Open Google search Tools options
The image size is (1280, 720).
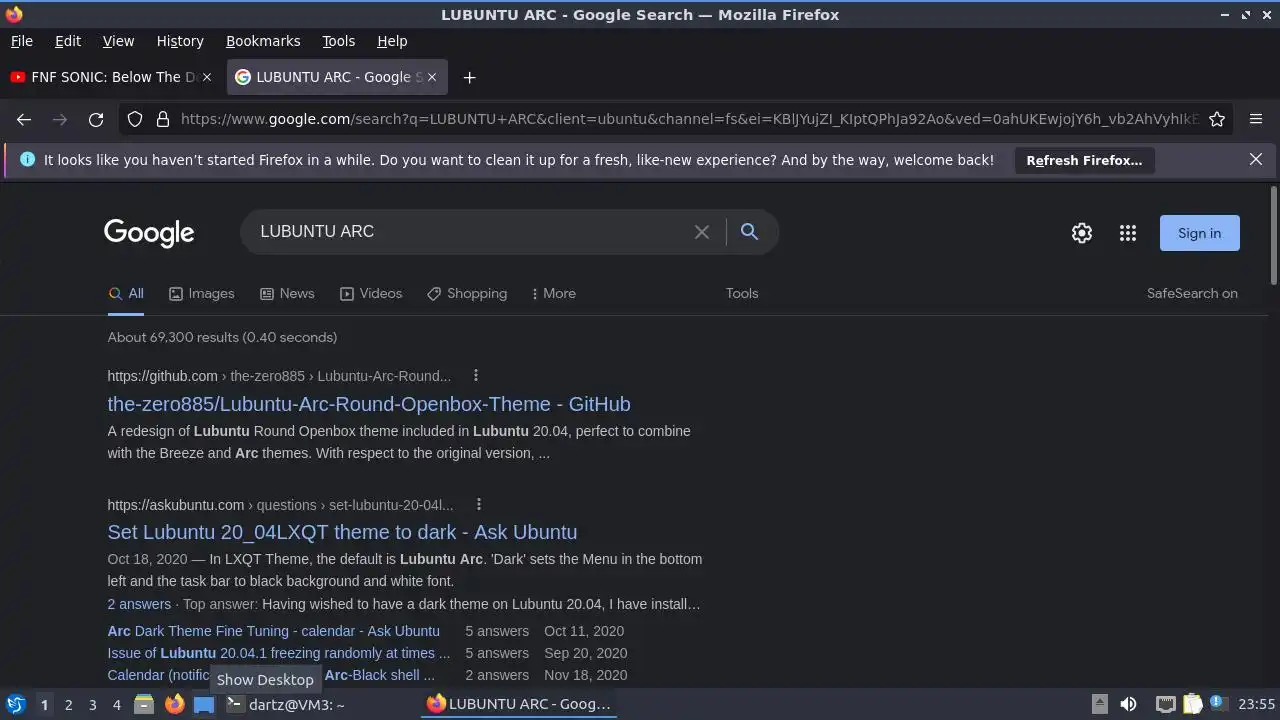point(742,293)
